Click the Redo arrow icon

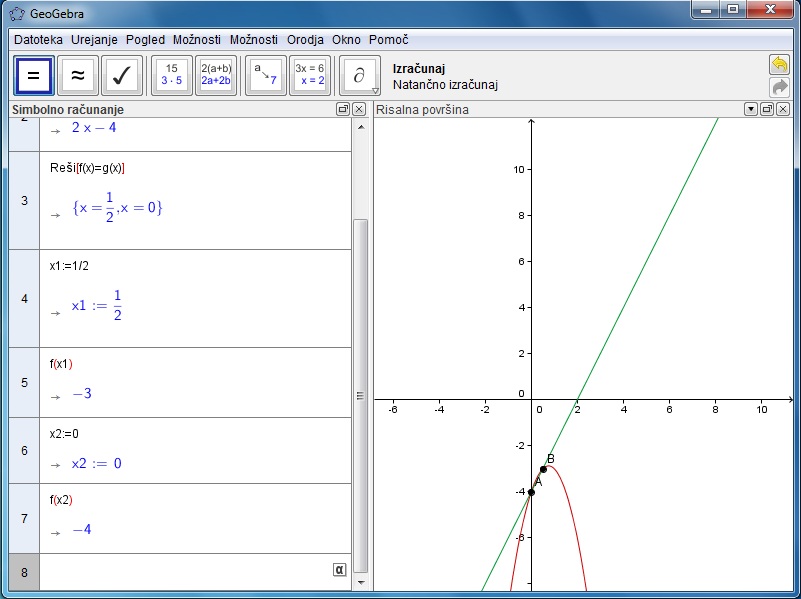click(x=779, y=87)
